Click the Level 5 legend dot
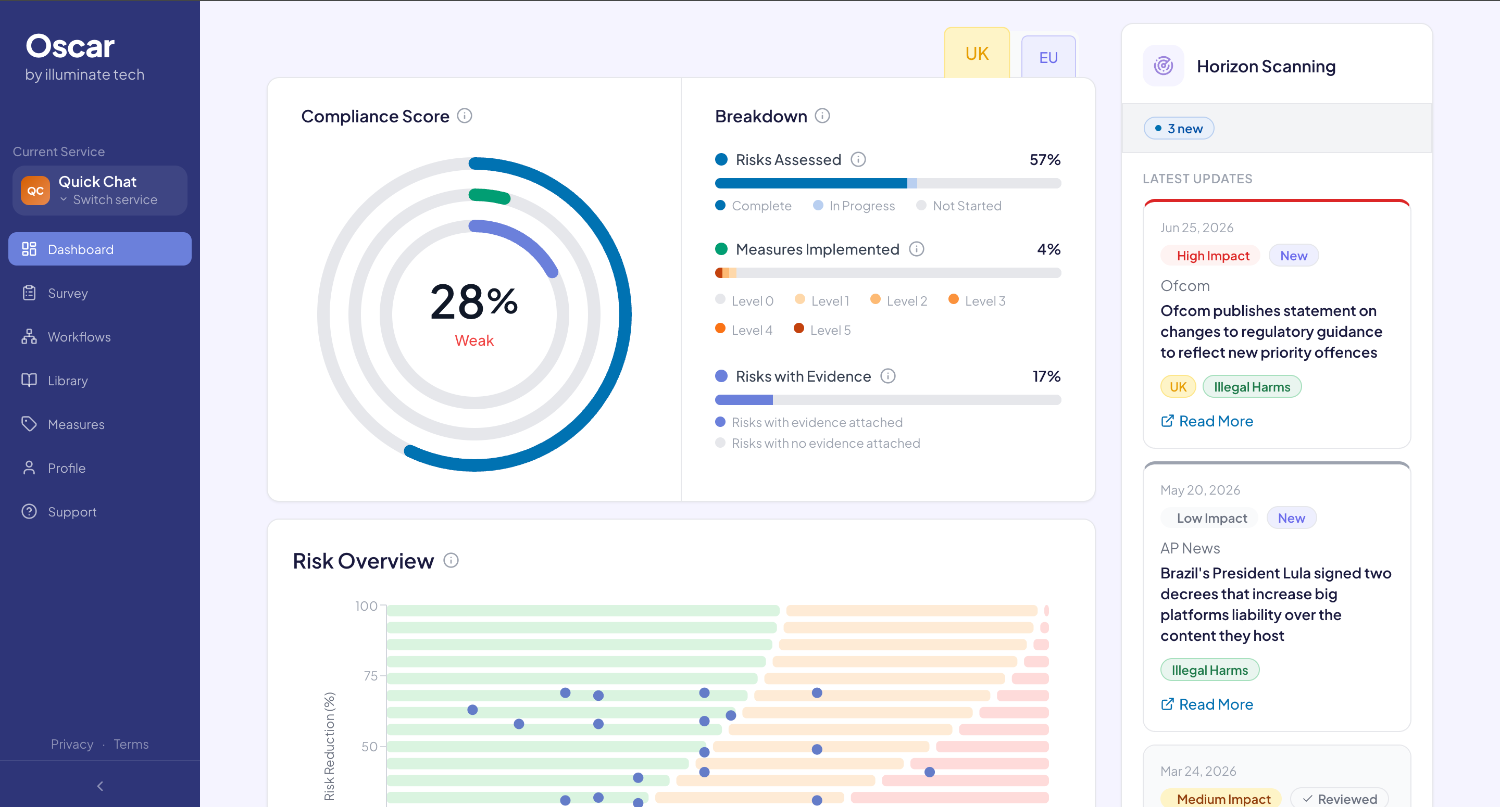 tap(799, 329)
